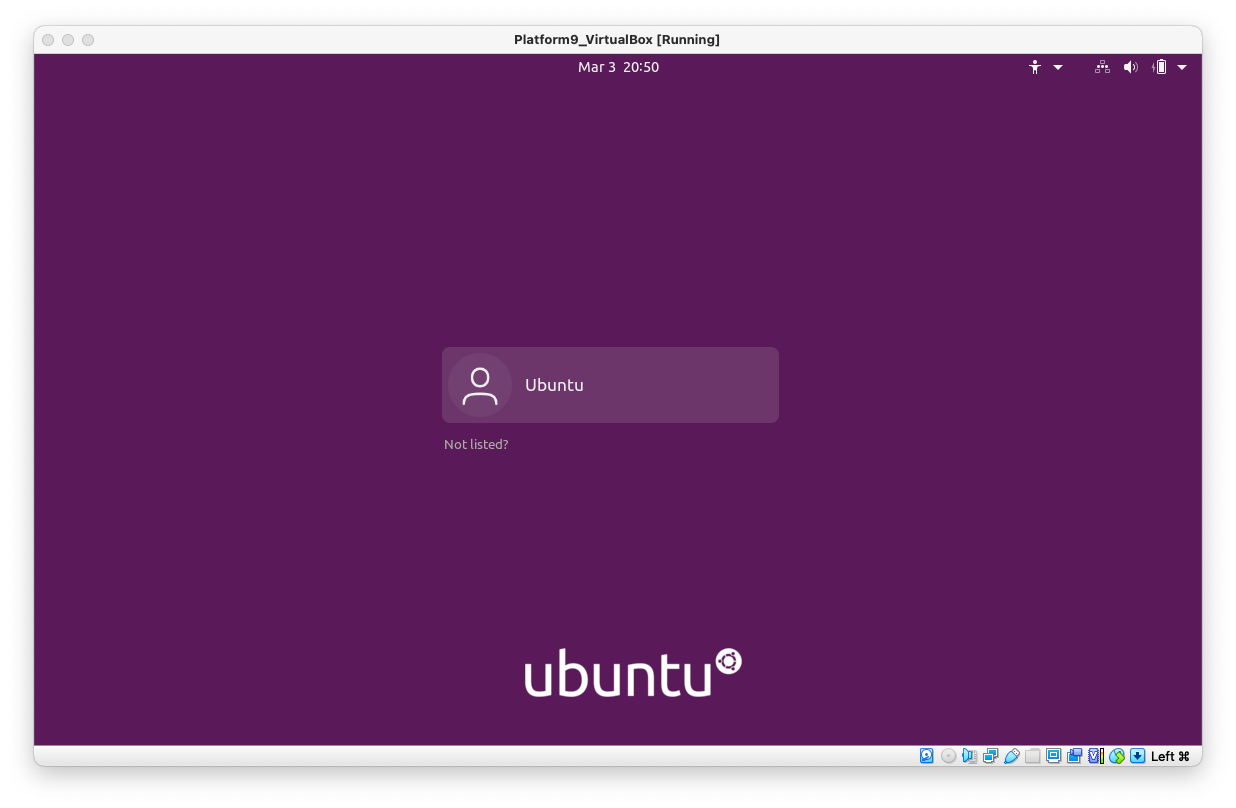Open the Mar 3 20:50 clock menu
The width and height of the screenshot is (1236, 808).
click(618, 67)
